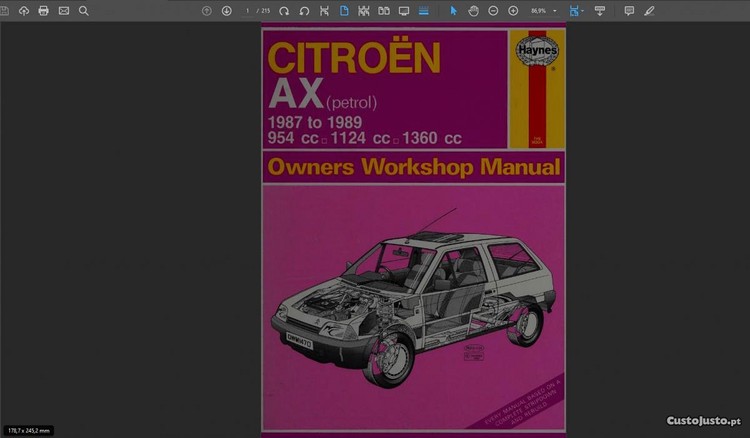Rotate the page counterclockwise
The width and height of the screenshot is (750, 438).
point(304,10)
